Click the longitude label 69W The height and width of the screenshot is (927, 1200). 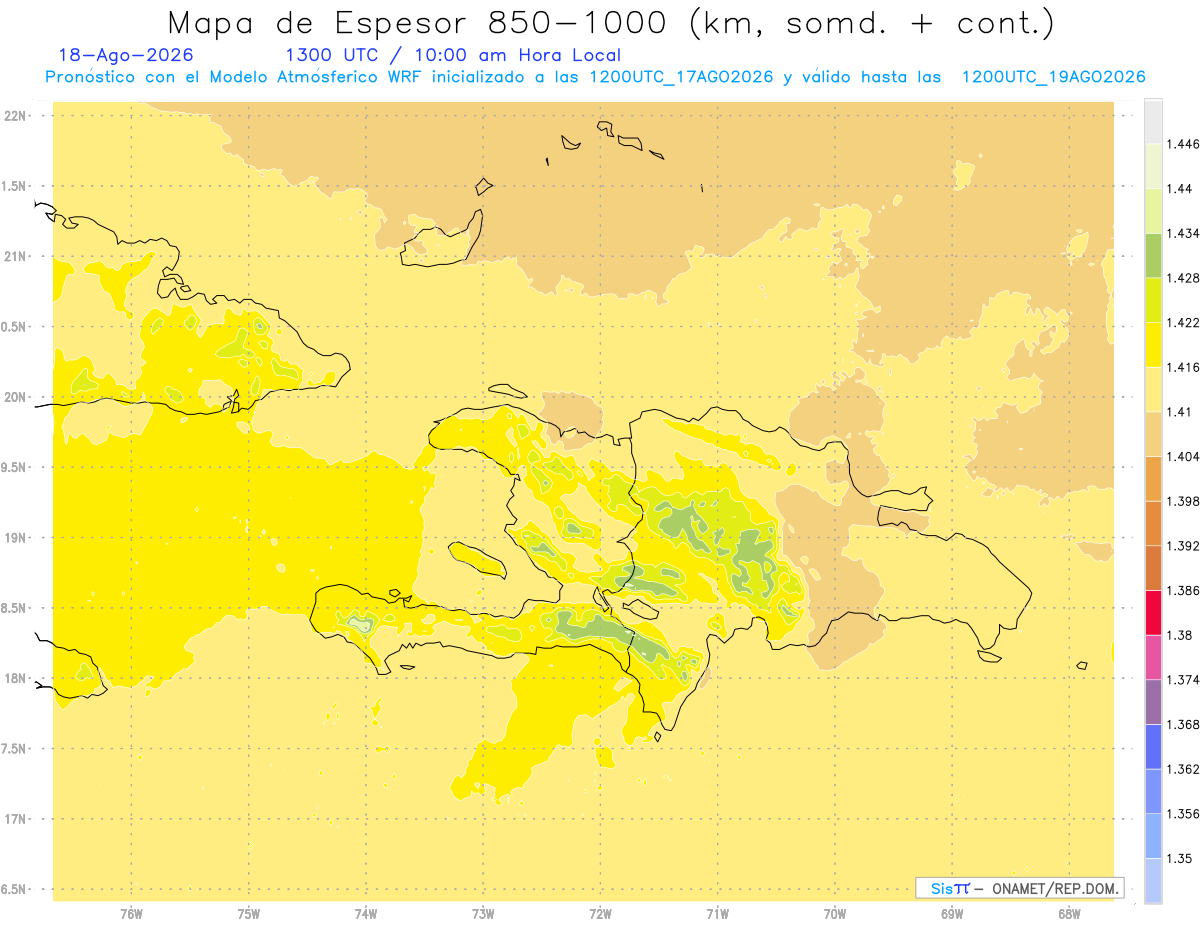coord(952,913)
